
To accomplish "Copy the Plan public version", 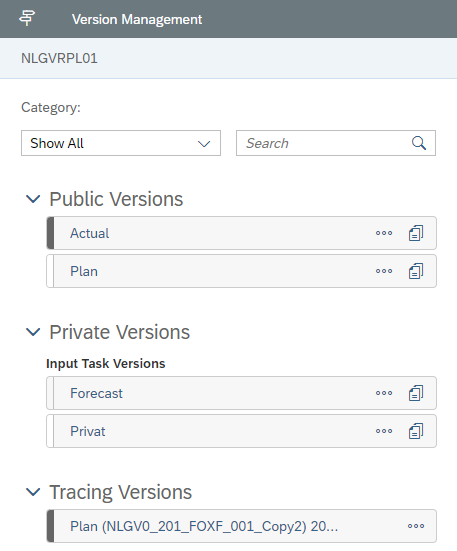I will (416, 271).
